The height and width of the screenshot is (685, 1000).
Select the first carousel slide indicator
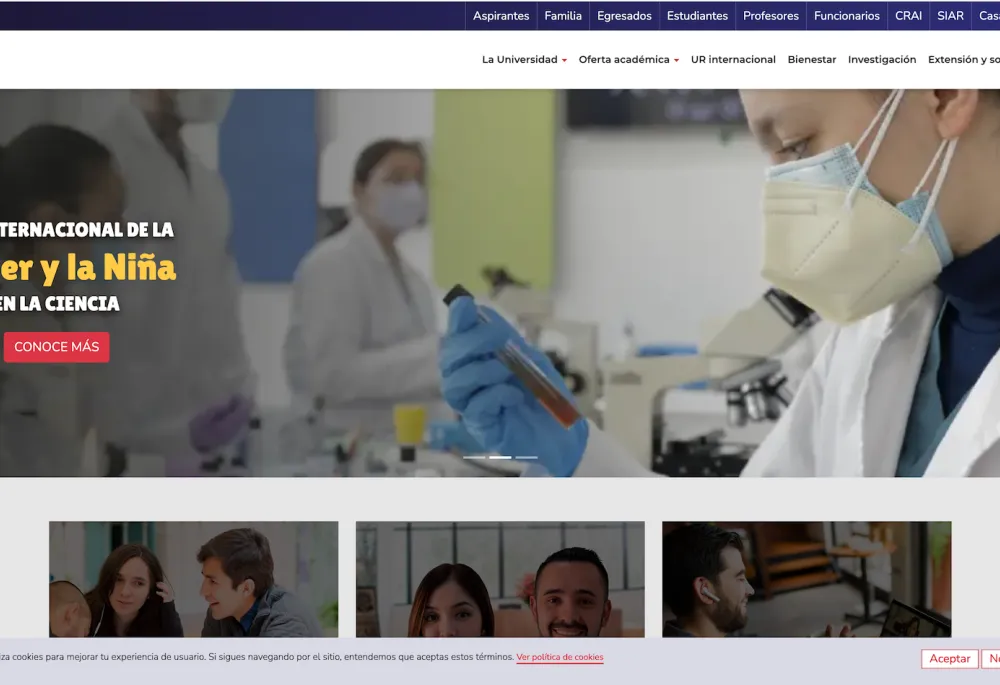(474, 457)
